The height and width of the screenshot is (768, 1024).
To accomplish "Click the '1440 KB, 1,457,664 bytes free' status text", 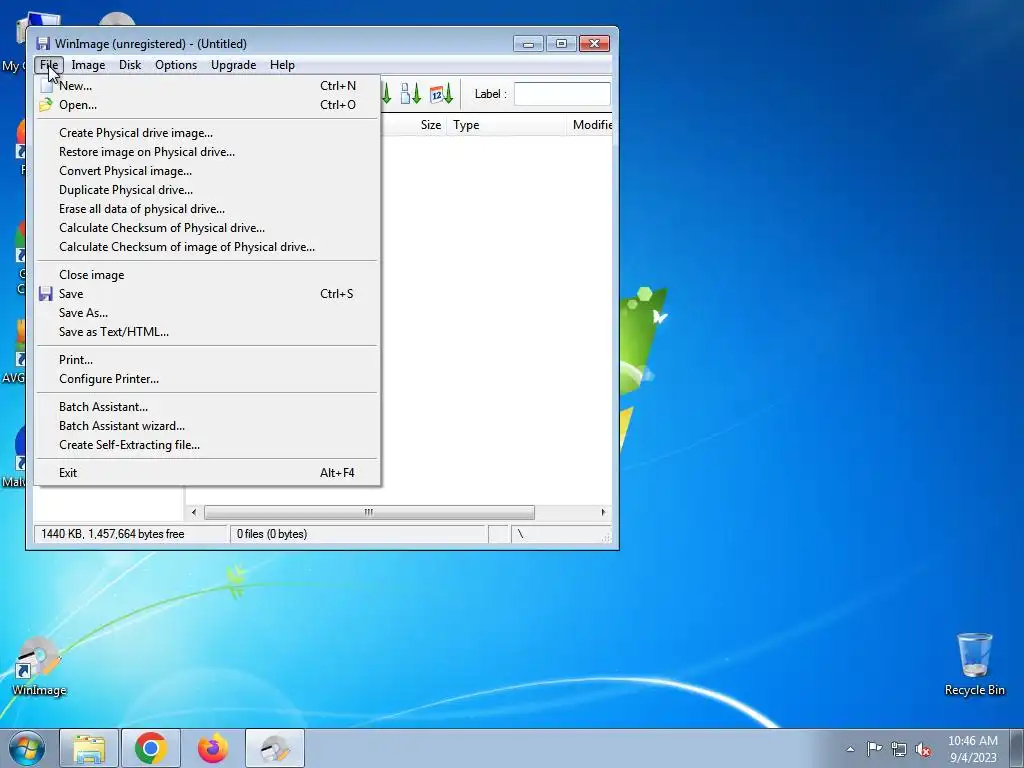I will (112, 534).
